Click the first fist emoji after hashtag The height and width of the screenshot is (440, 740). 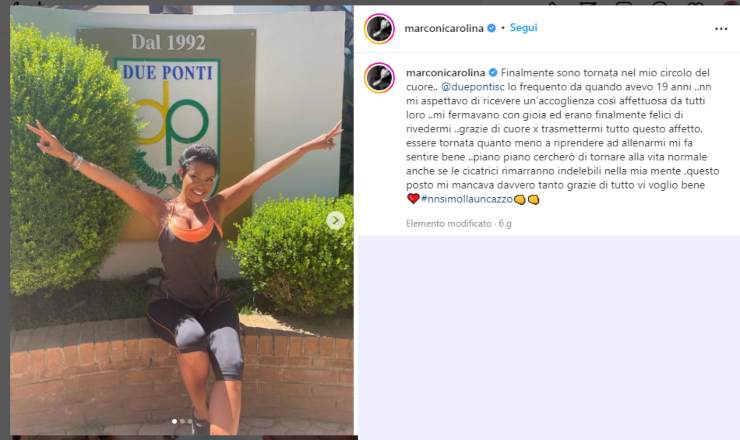pos(520,200)
